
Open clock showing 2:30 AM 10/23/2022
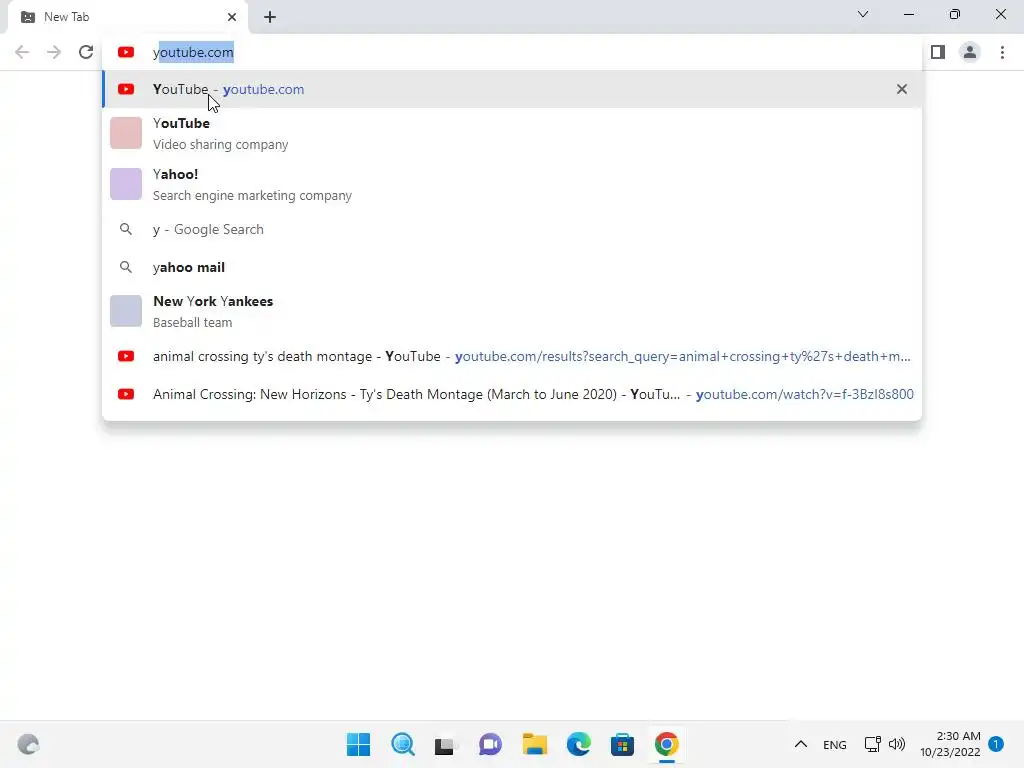point(950,744)
